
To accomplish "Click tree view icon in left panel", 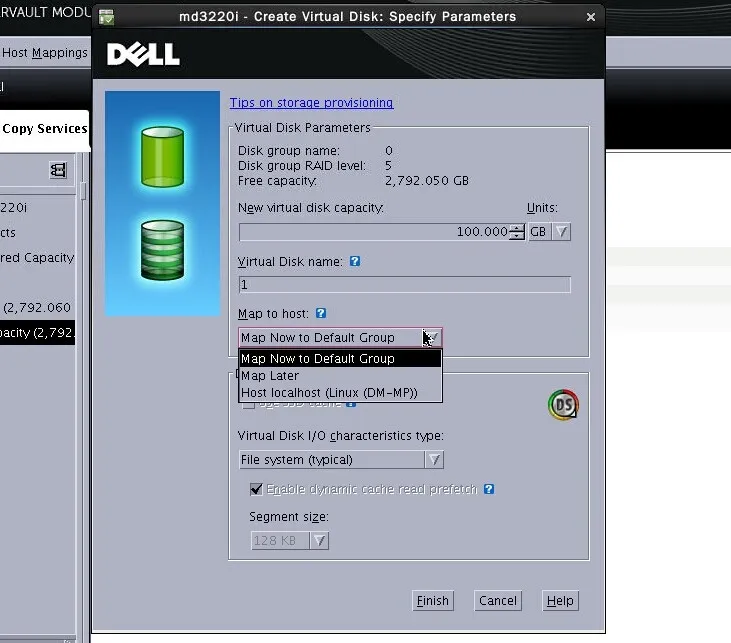I will [x=58, y=170].
